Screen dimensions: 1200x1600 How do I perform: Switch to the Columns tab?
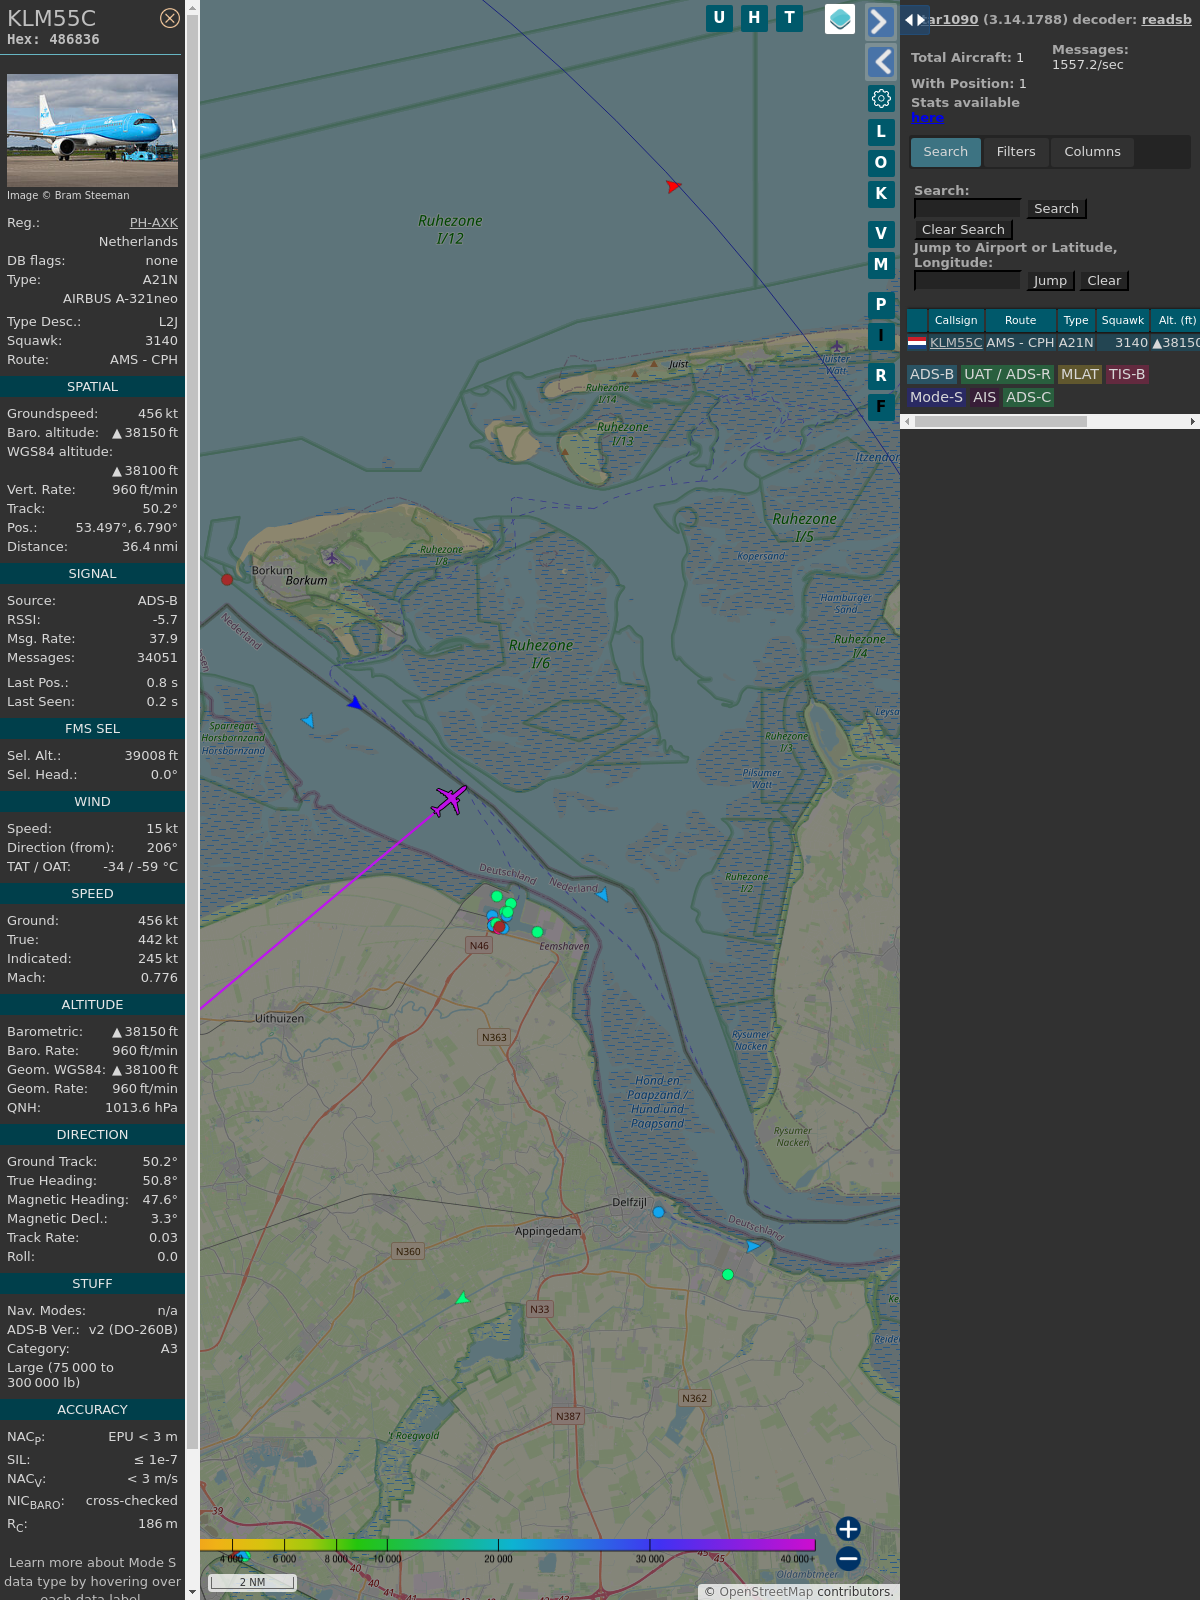click(1092, 152)
